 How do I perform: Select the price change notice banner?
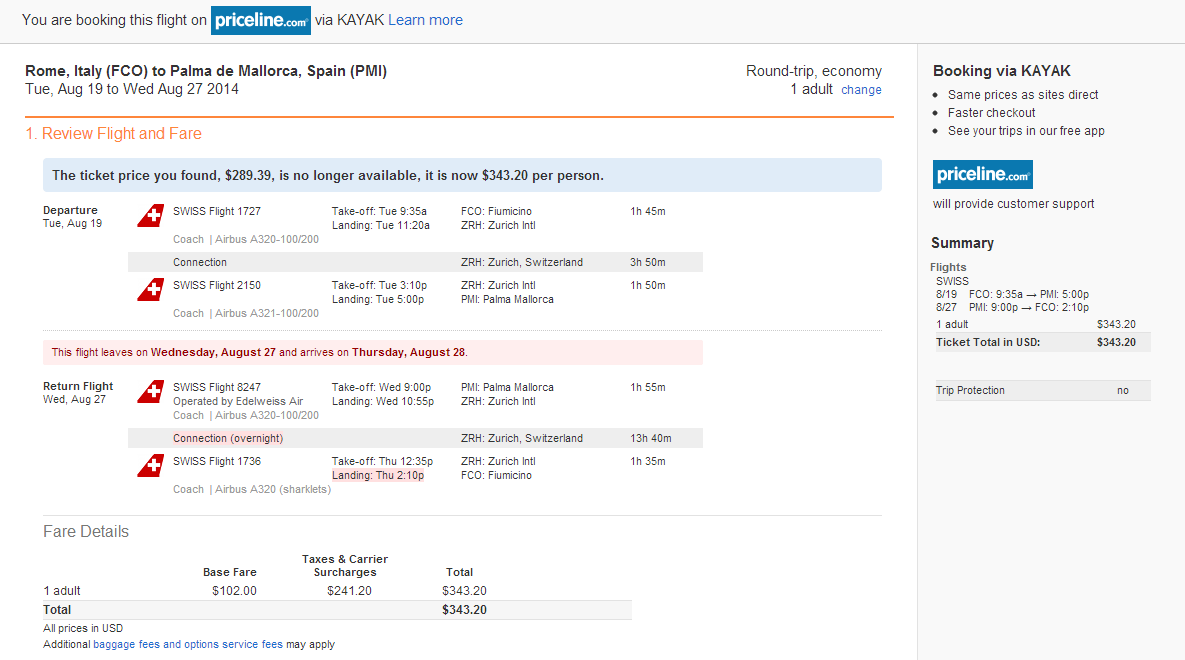463,175
